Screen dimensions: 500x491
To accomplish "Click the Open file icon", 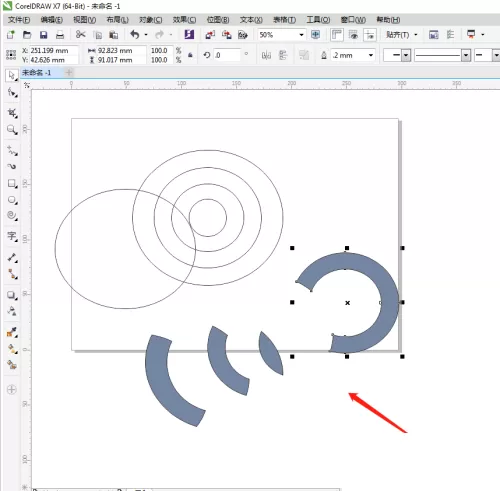I will 27,35.
